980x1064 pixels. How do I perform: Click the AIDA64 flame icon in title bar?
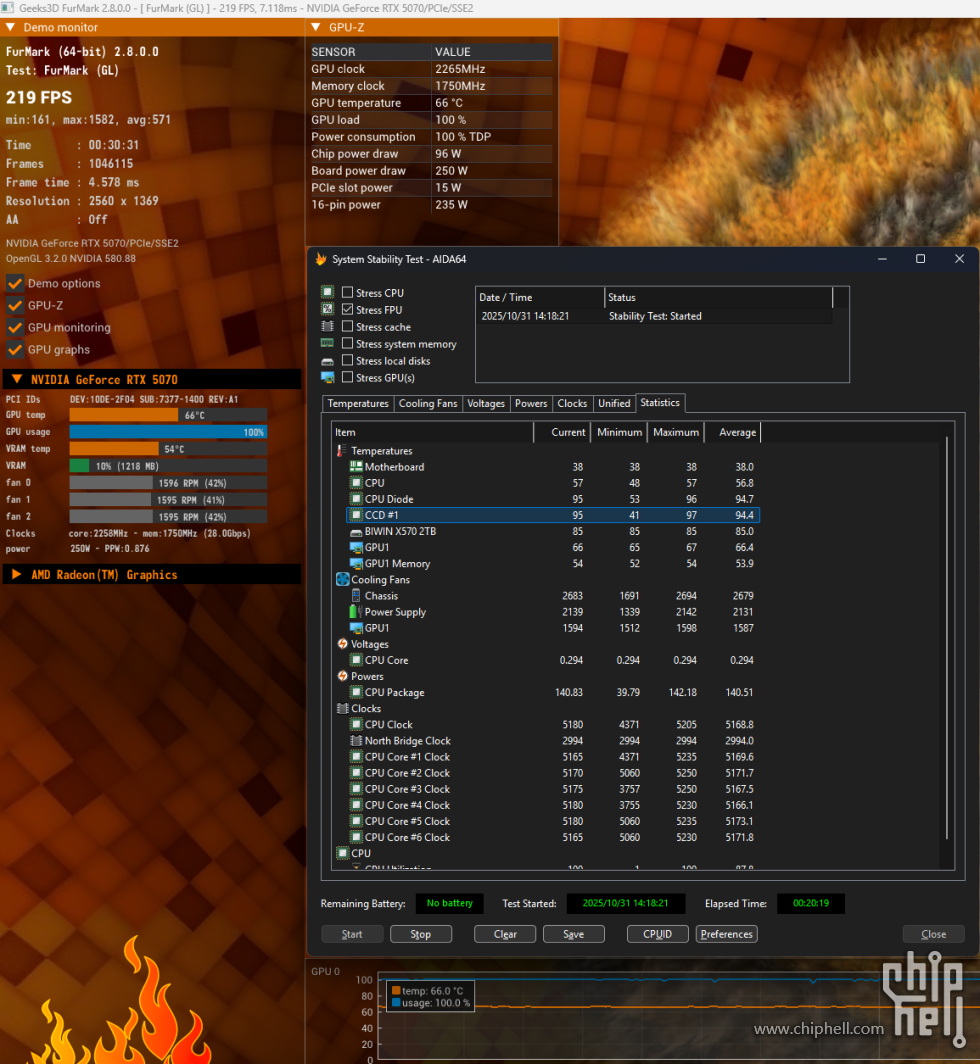(320, 259)
